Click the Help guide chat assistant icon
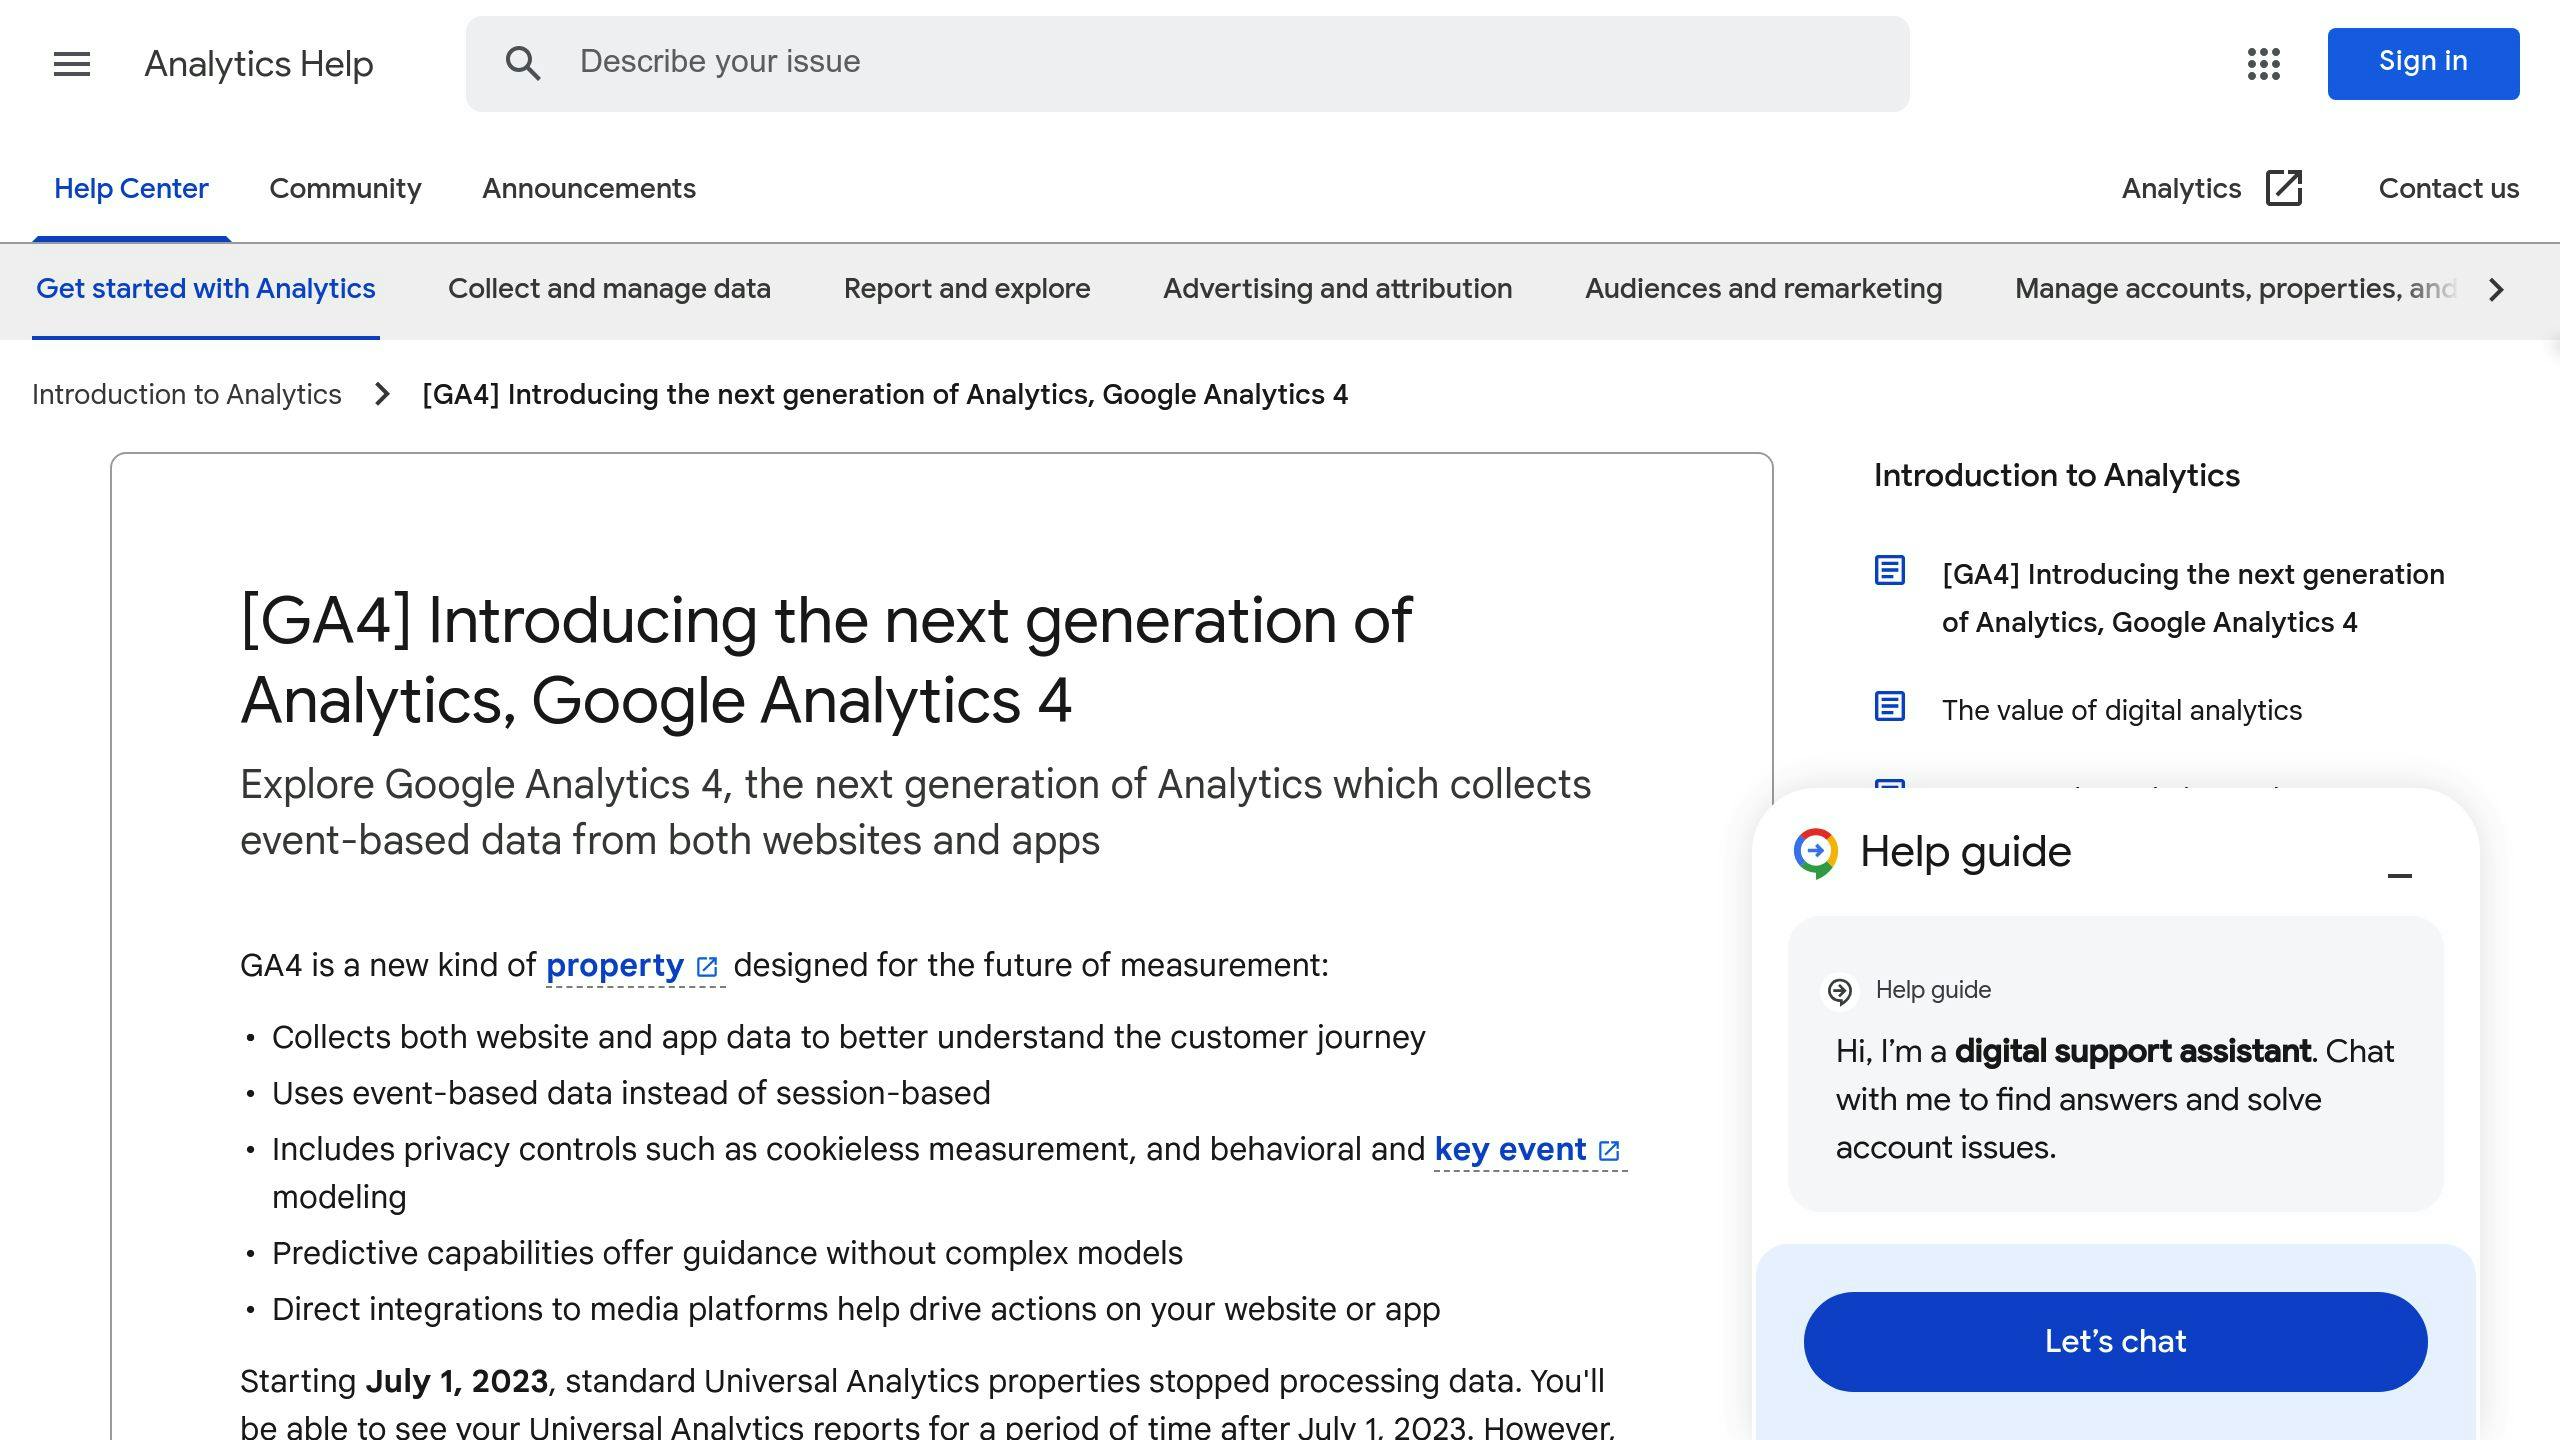 1816,853
